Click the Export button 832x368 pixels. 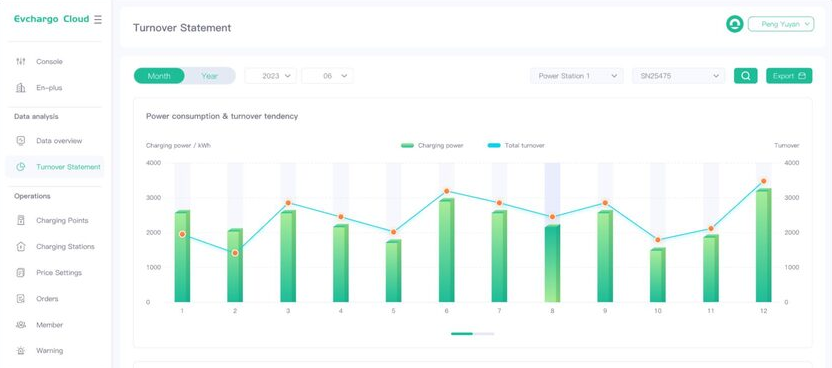[789, 76]
